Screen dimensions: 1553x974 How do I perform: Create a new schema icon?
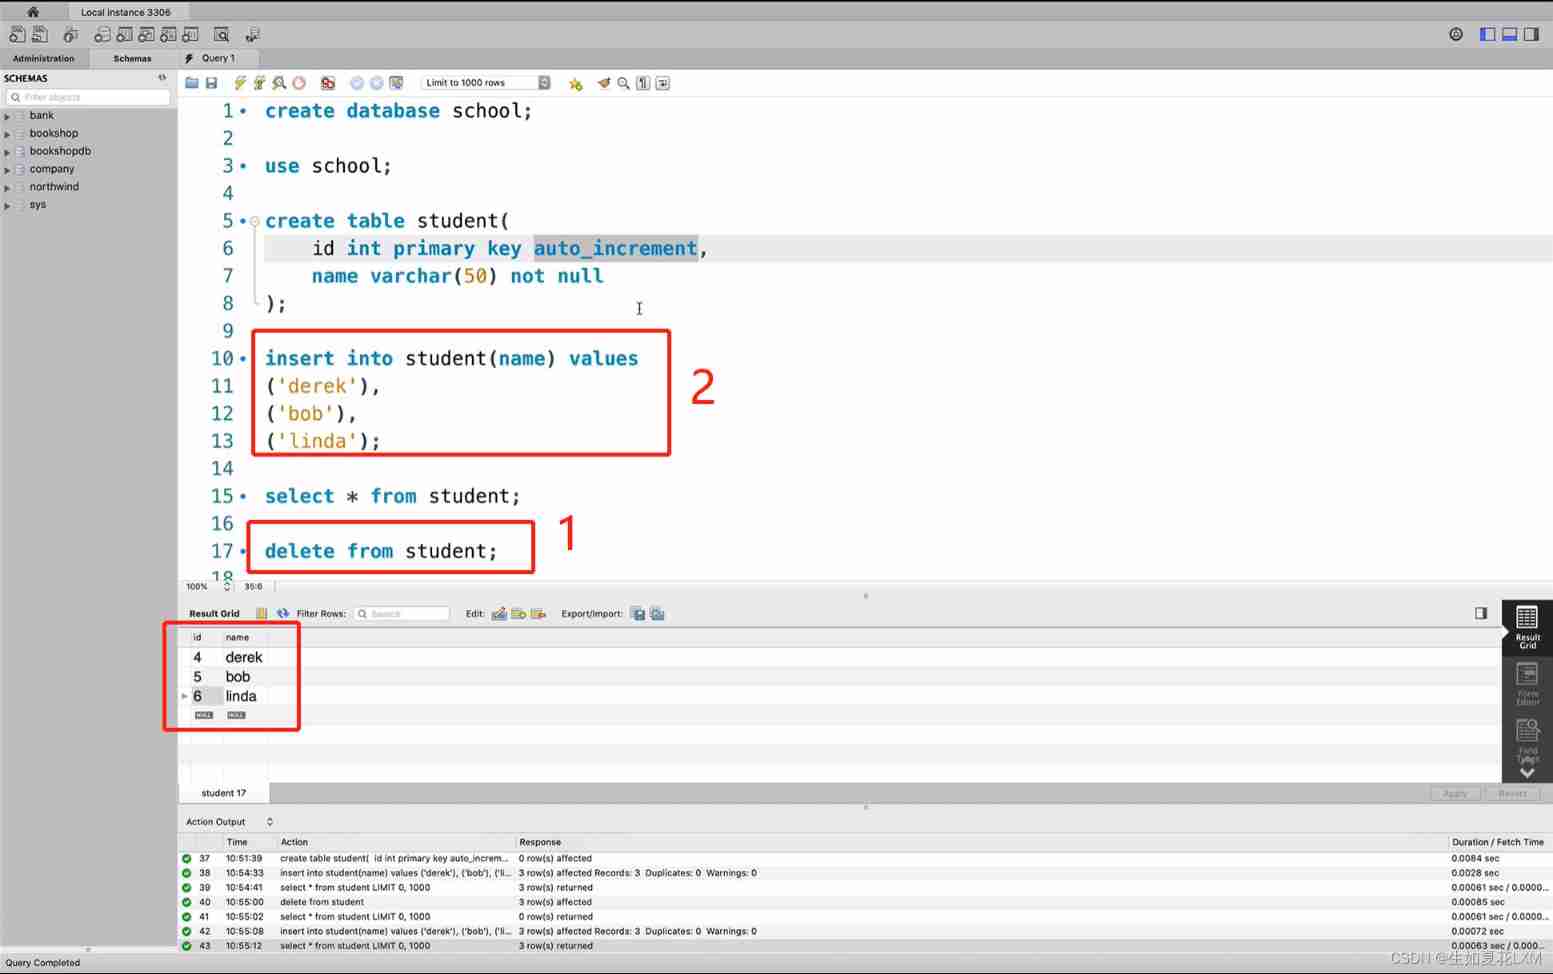tap(102, 35)
